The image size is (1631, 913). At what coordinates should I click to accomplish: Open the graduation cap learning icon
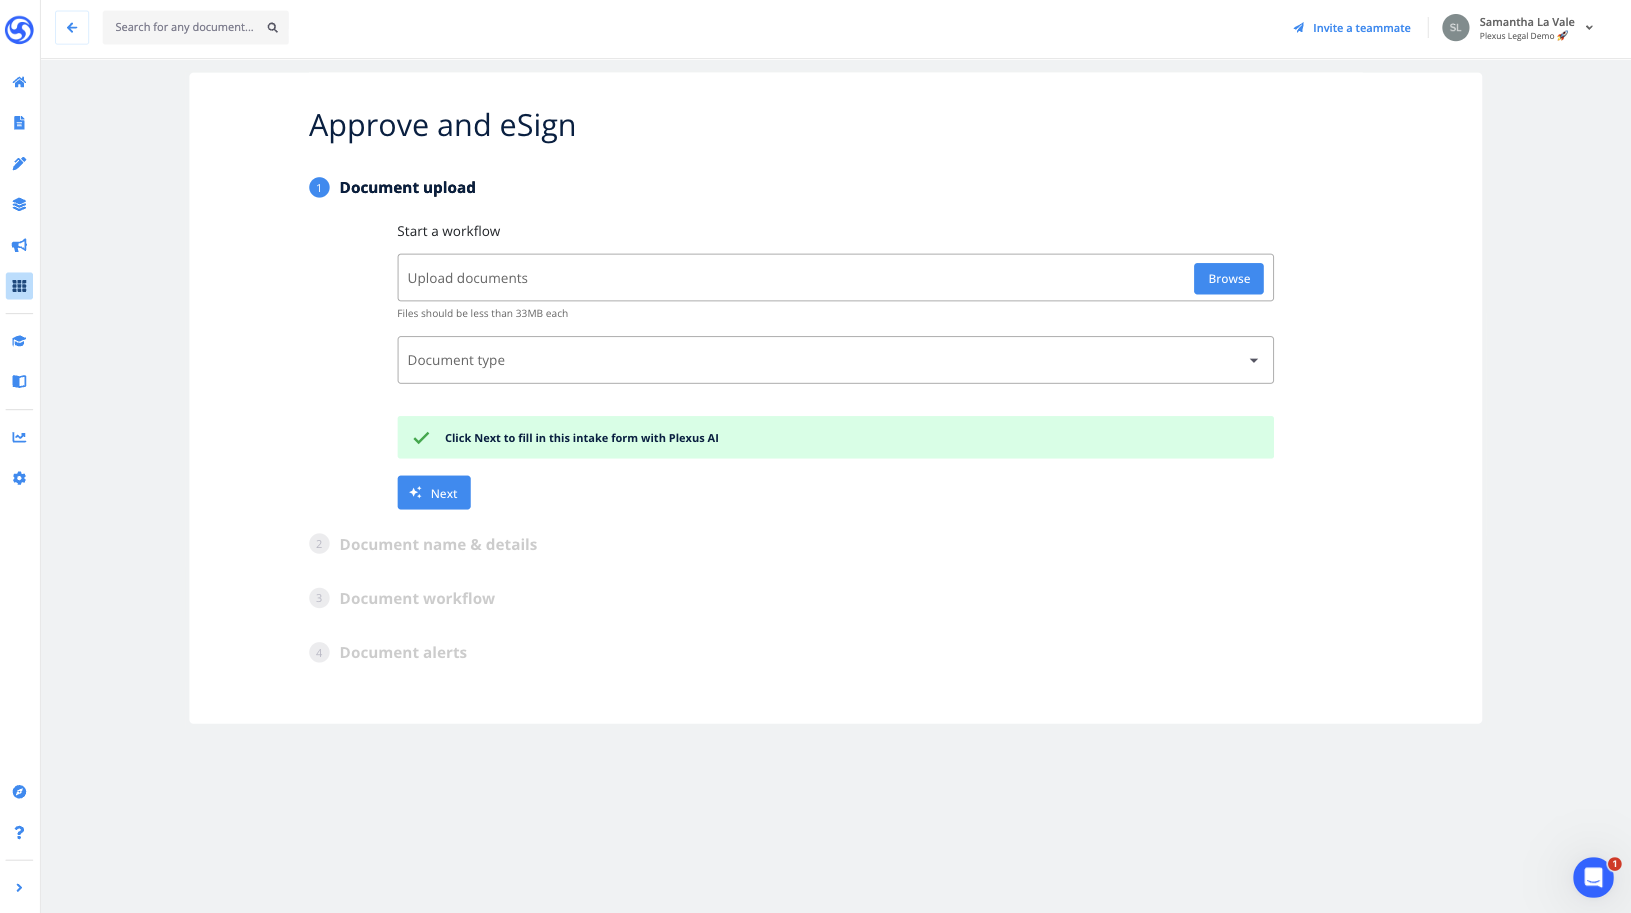coord(19,341)
